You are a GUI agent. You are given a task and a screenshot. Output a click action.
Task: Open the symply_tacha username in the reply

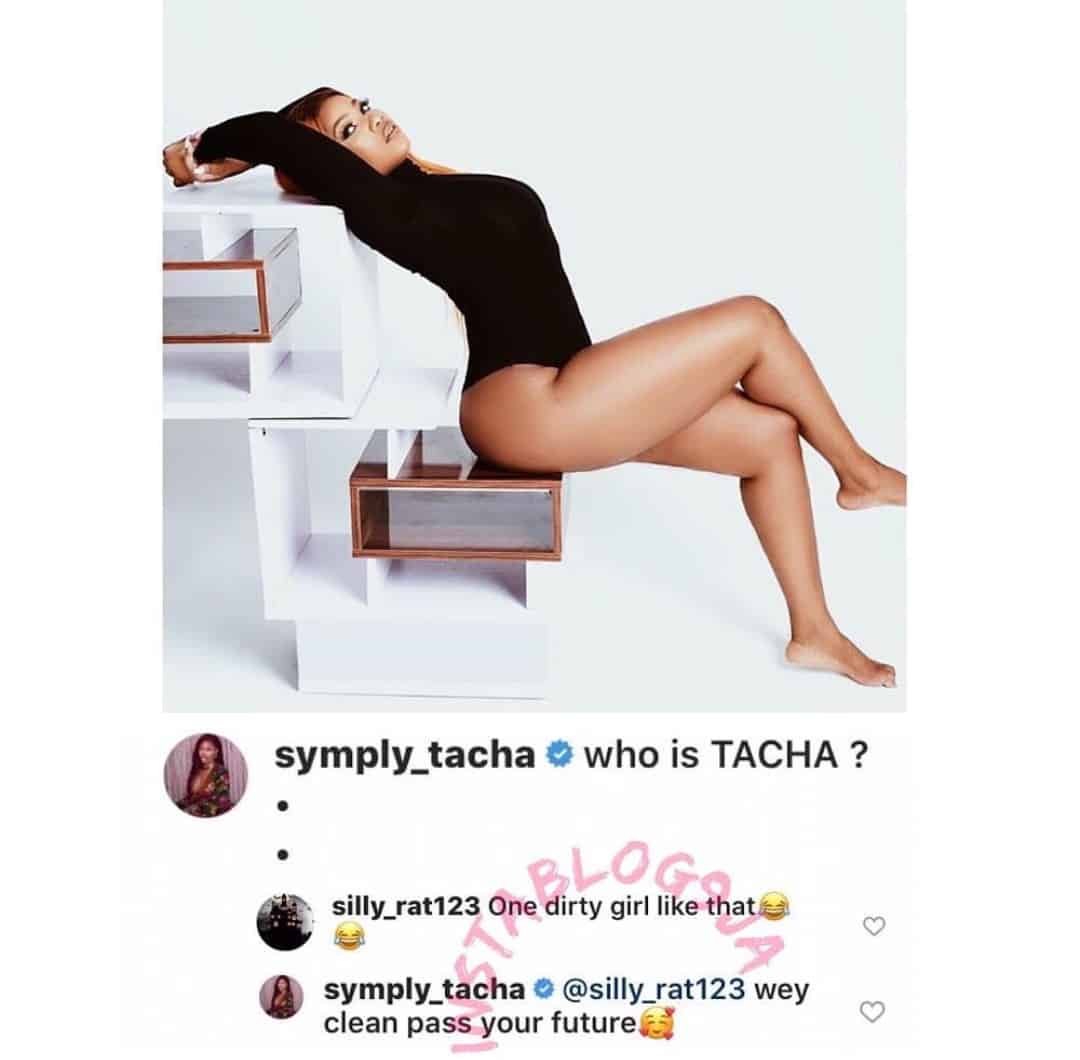point(424,990)
